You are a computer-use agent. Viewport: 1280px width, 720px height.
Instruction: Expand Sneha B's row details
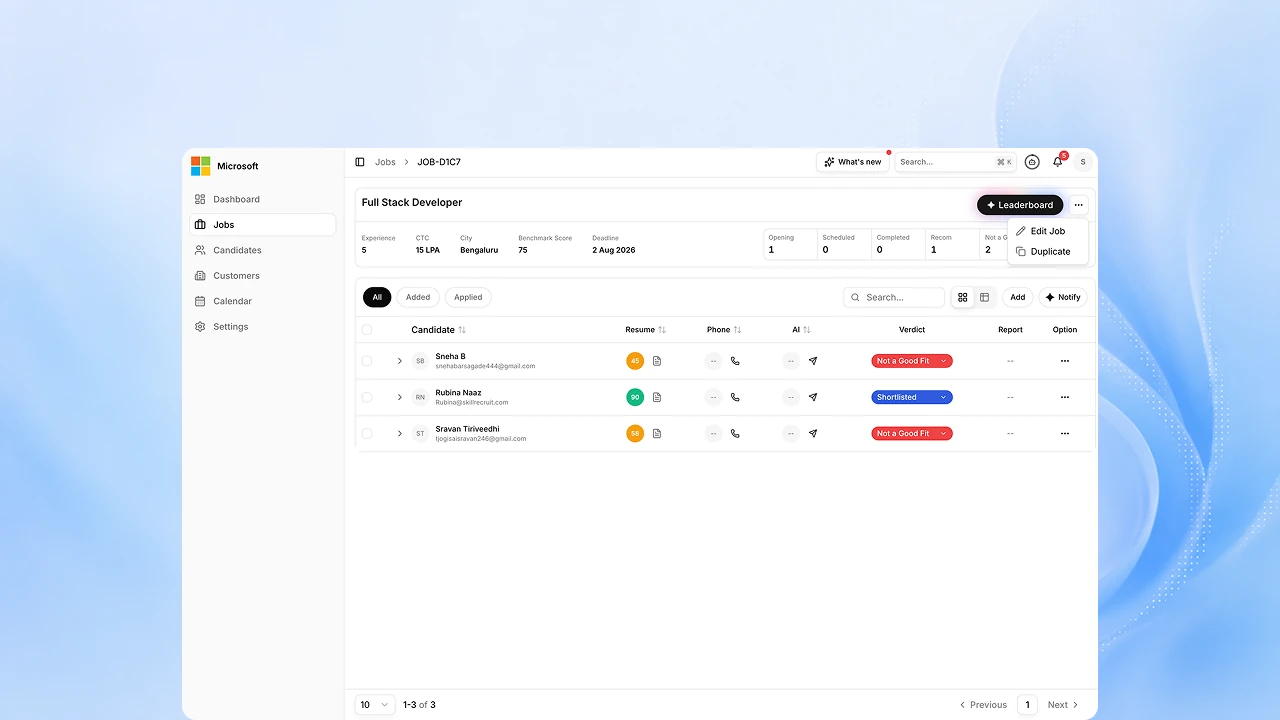[x=399, y=361]
